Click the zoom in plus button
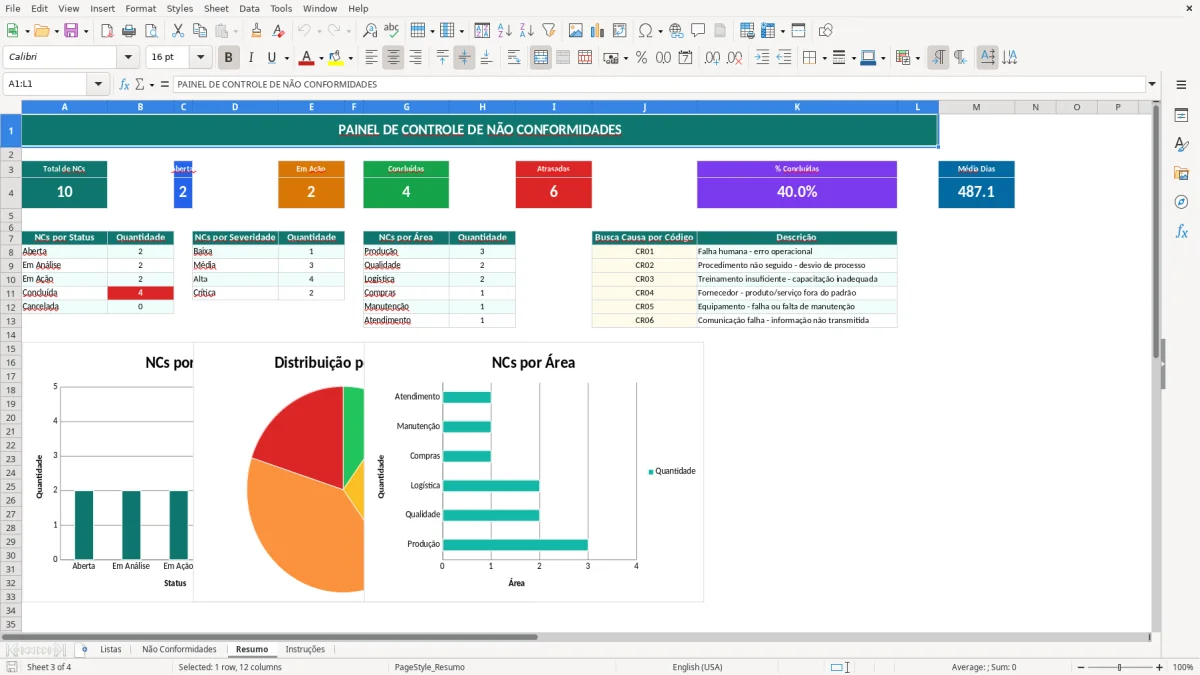Screen dimensions: 1200x675 1159,667
